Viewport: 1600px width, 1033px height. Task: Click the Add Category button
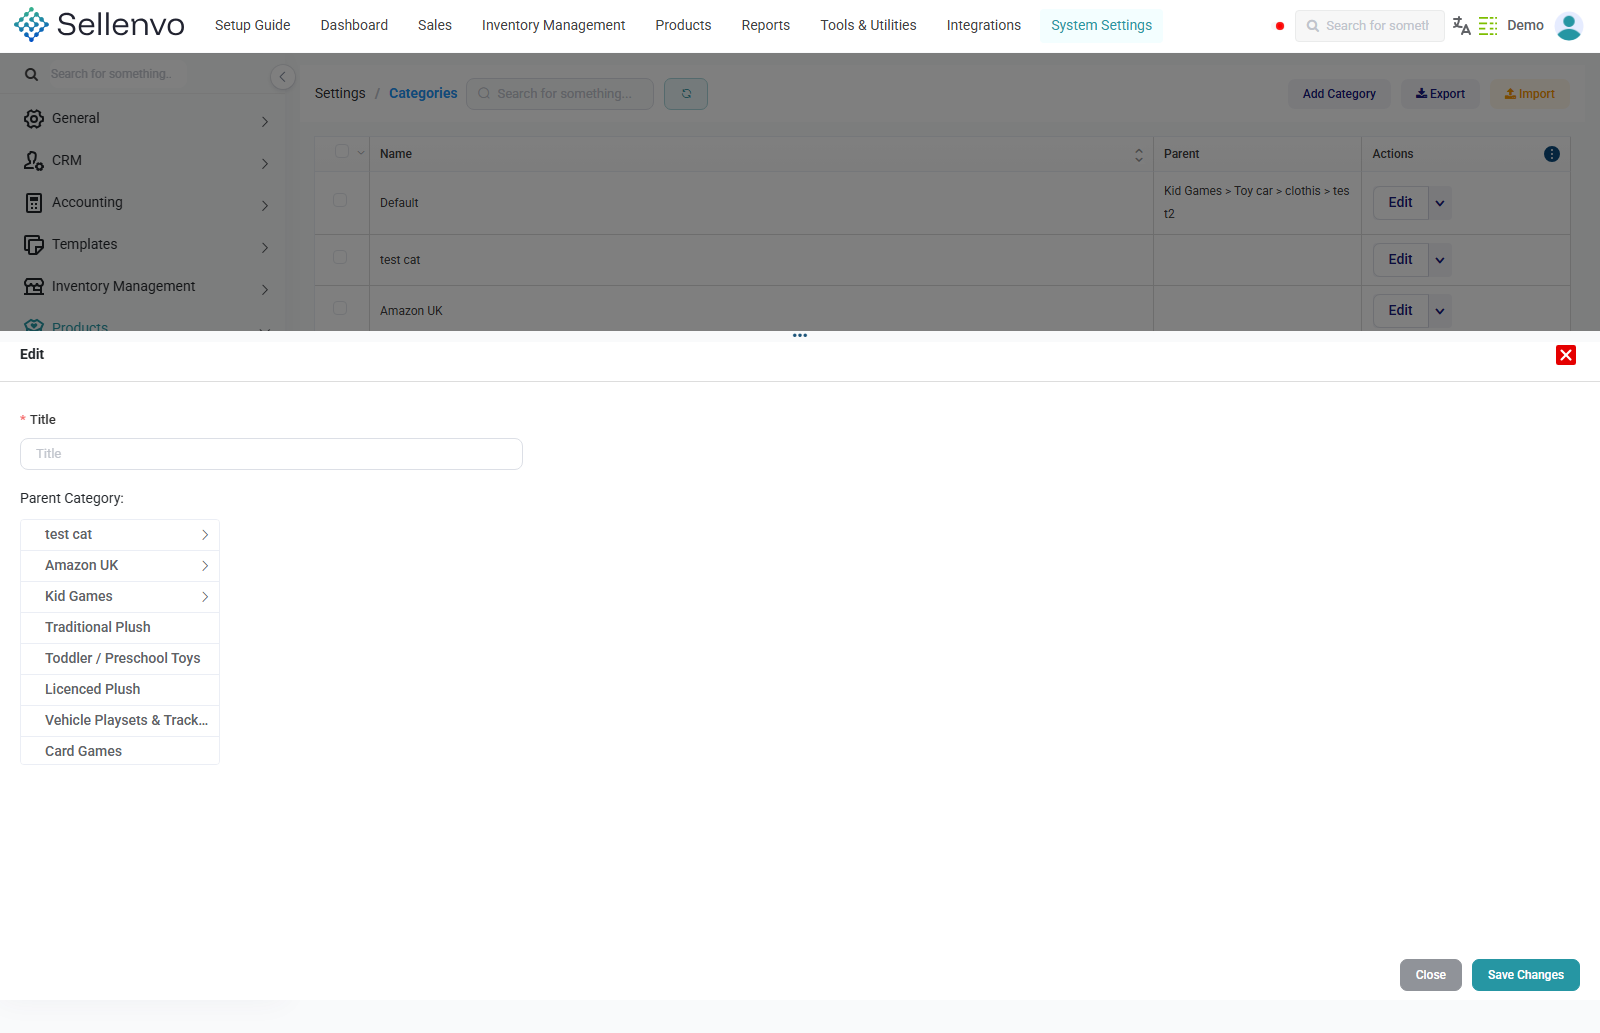click(x=1339, y=94)
